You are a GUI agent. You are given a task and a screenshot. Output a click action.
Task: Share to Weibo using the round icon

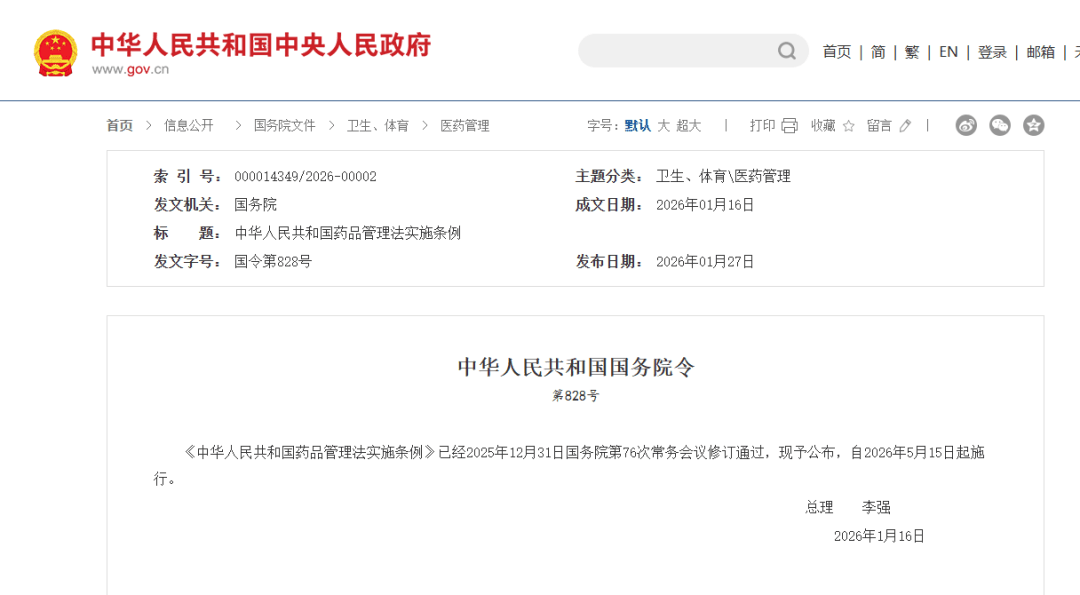[966, 125]
